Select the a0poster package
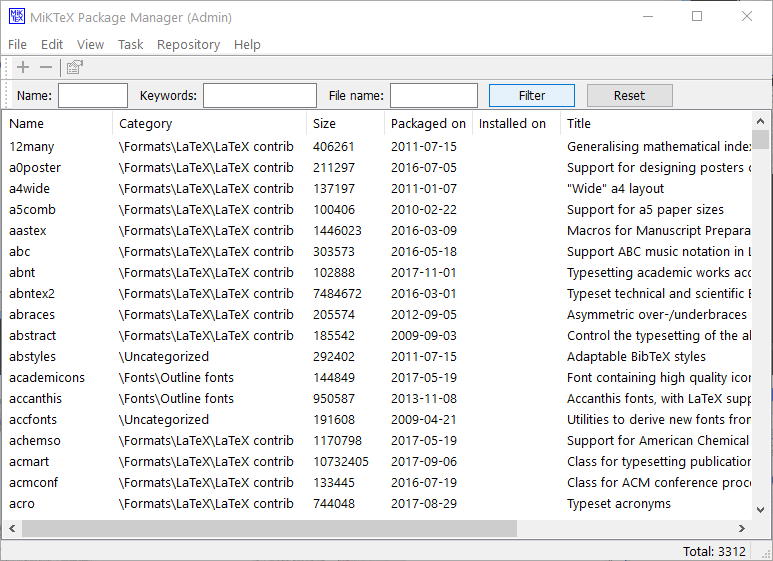 pyautogui.click(x=35, y=168)
